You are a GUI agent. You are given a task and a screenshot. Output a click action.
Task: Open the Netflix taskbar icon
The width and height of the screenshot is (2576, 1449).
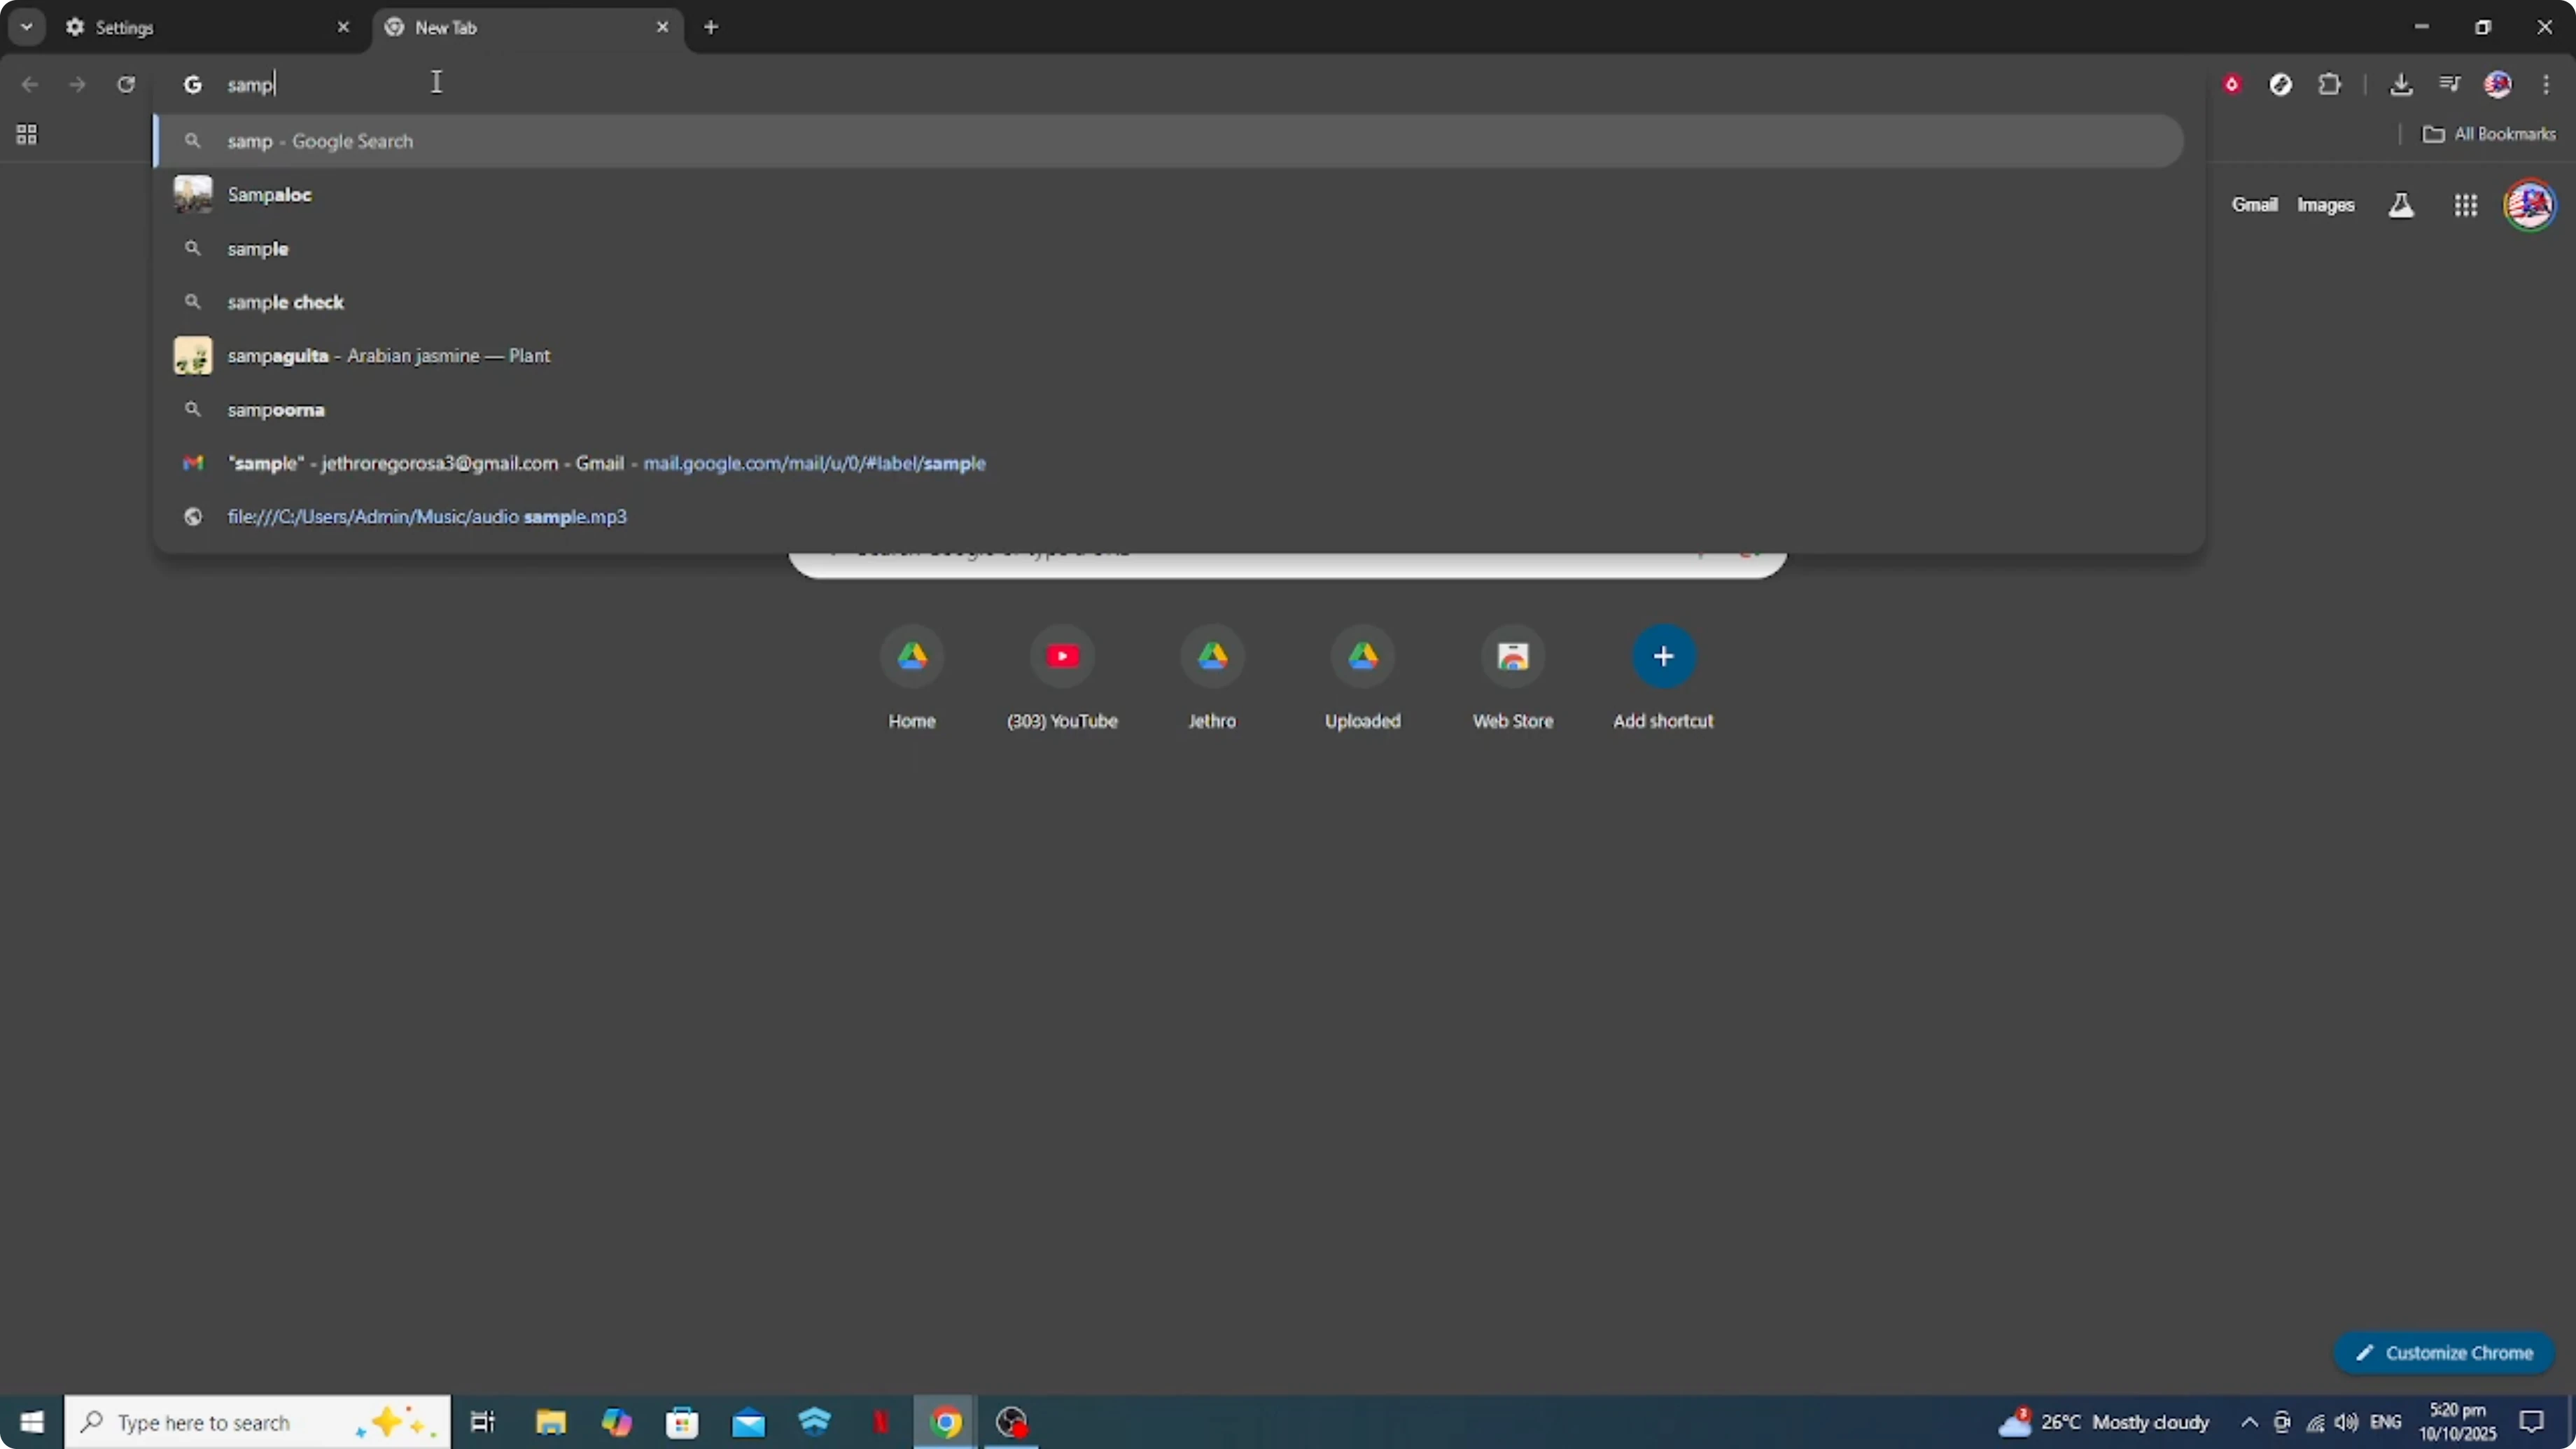click(881, 1422)
